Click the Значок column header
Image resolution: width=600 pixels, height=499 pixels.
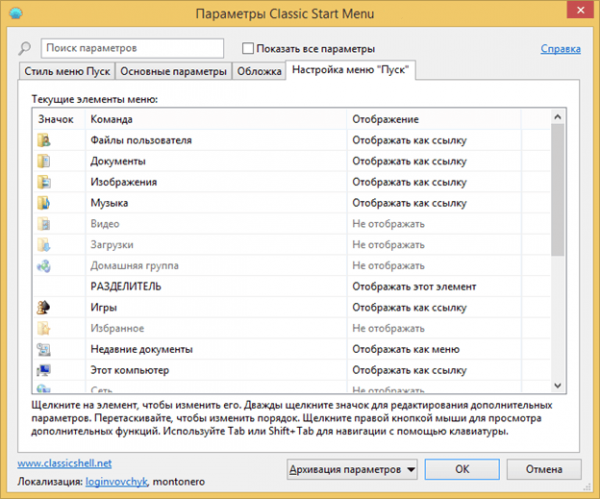click(x=56, y=119)
